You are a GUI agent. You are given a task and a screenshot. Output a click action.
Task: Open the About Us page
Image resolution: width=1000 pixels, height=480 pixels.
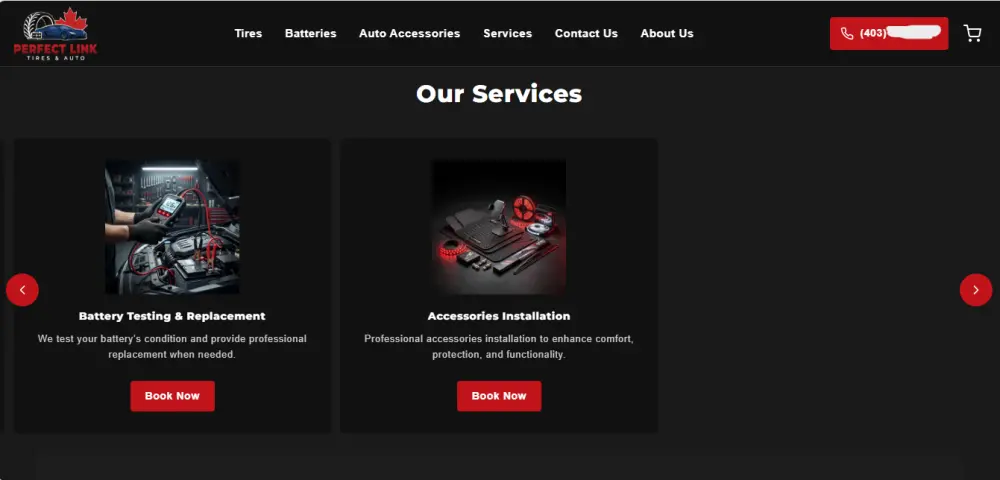point(666,33)
